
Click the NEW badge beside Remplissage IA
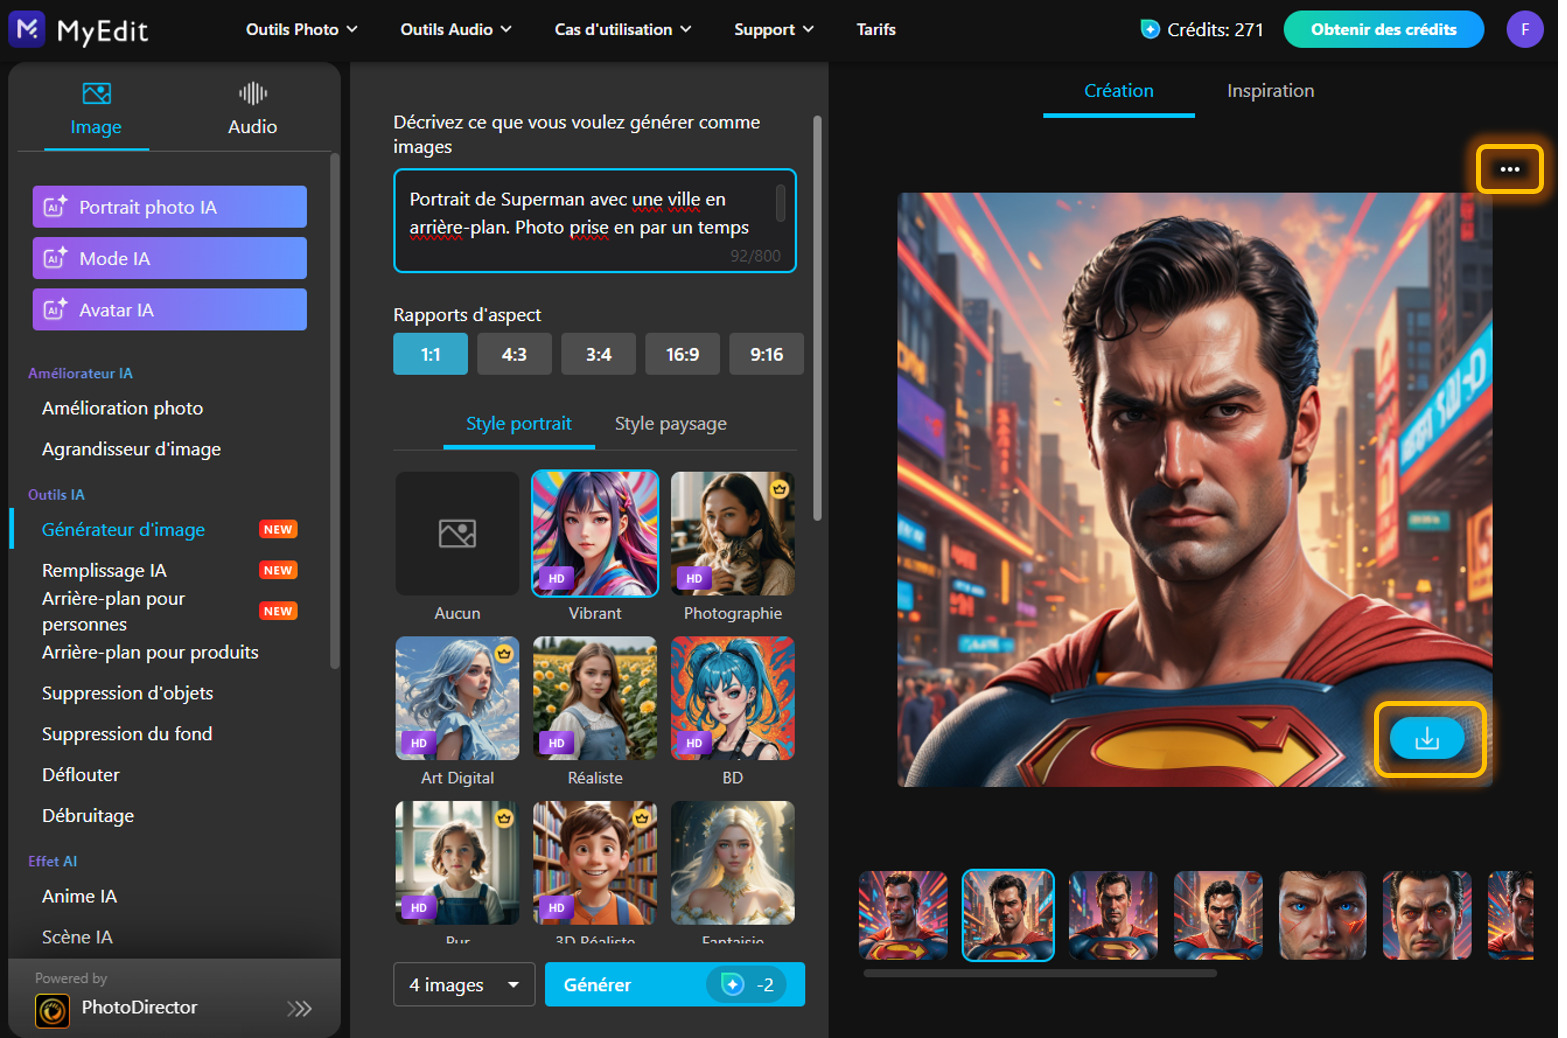[278, 570]
